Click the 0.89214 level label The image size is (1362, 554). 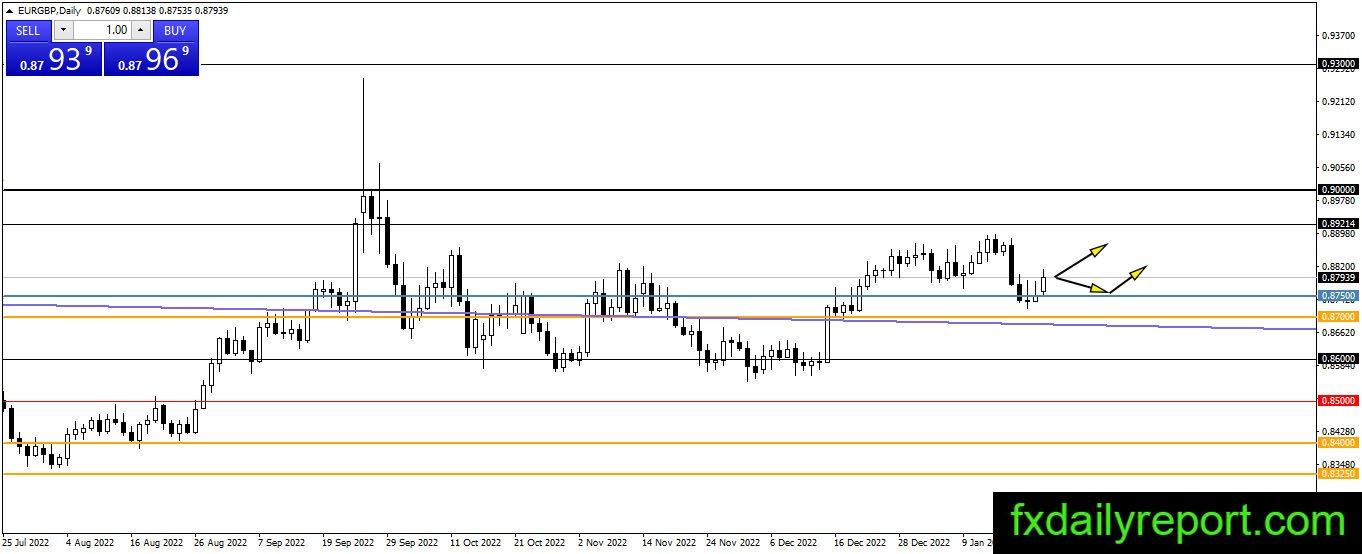[1338, 224]
